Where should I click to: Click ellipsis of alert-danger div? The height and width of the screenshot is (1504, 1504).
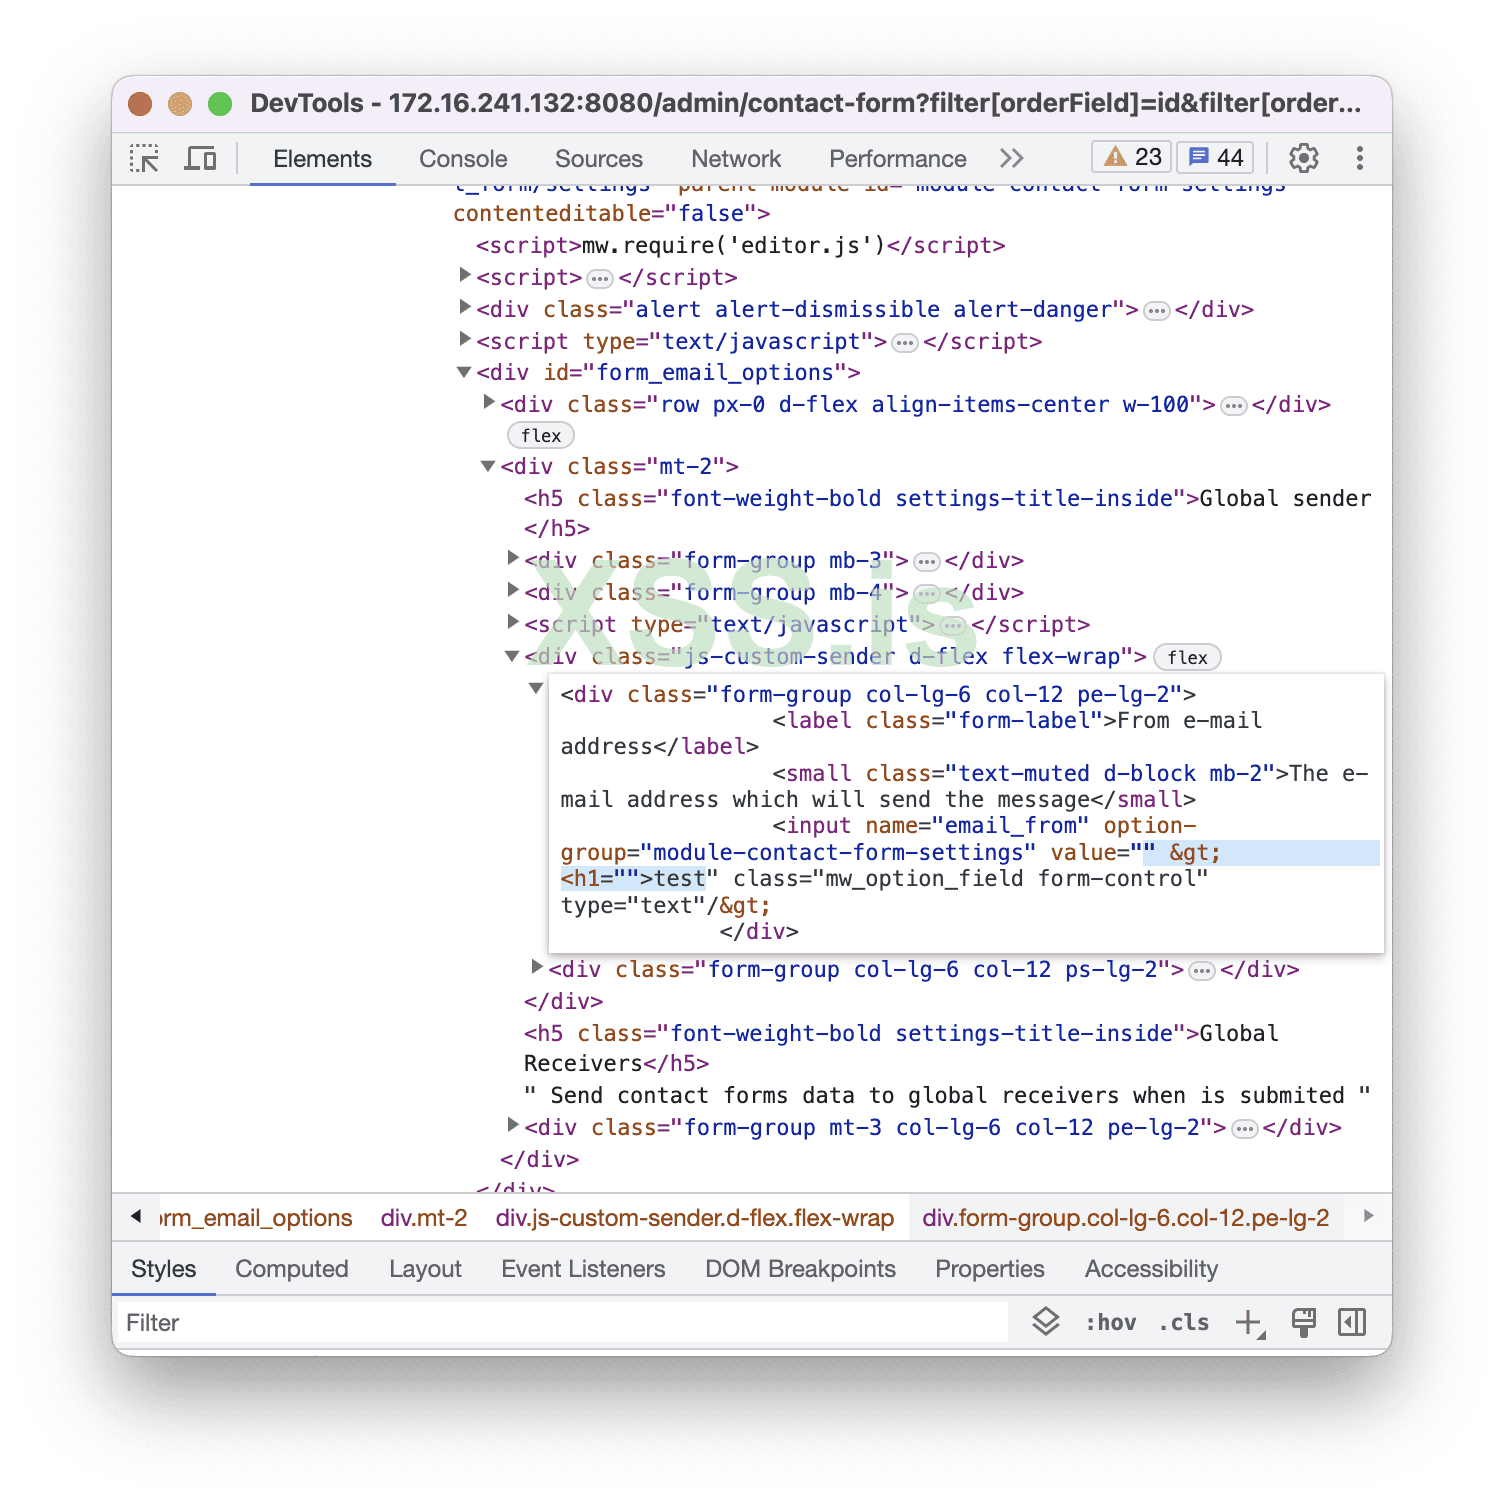(1157, 311)
